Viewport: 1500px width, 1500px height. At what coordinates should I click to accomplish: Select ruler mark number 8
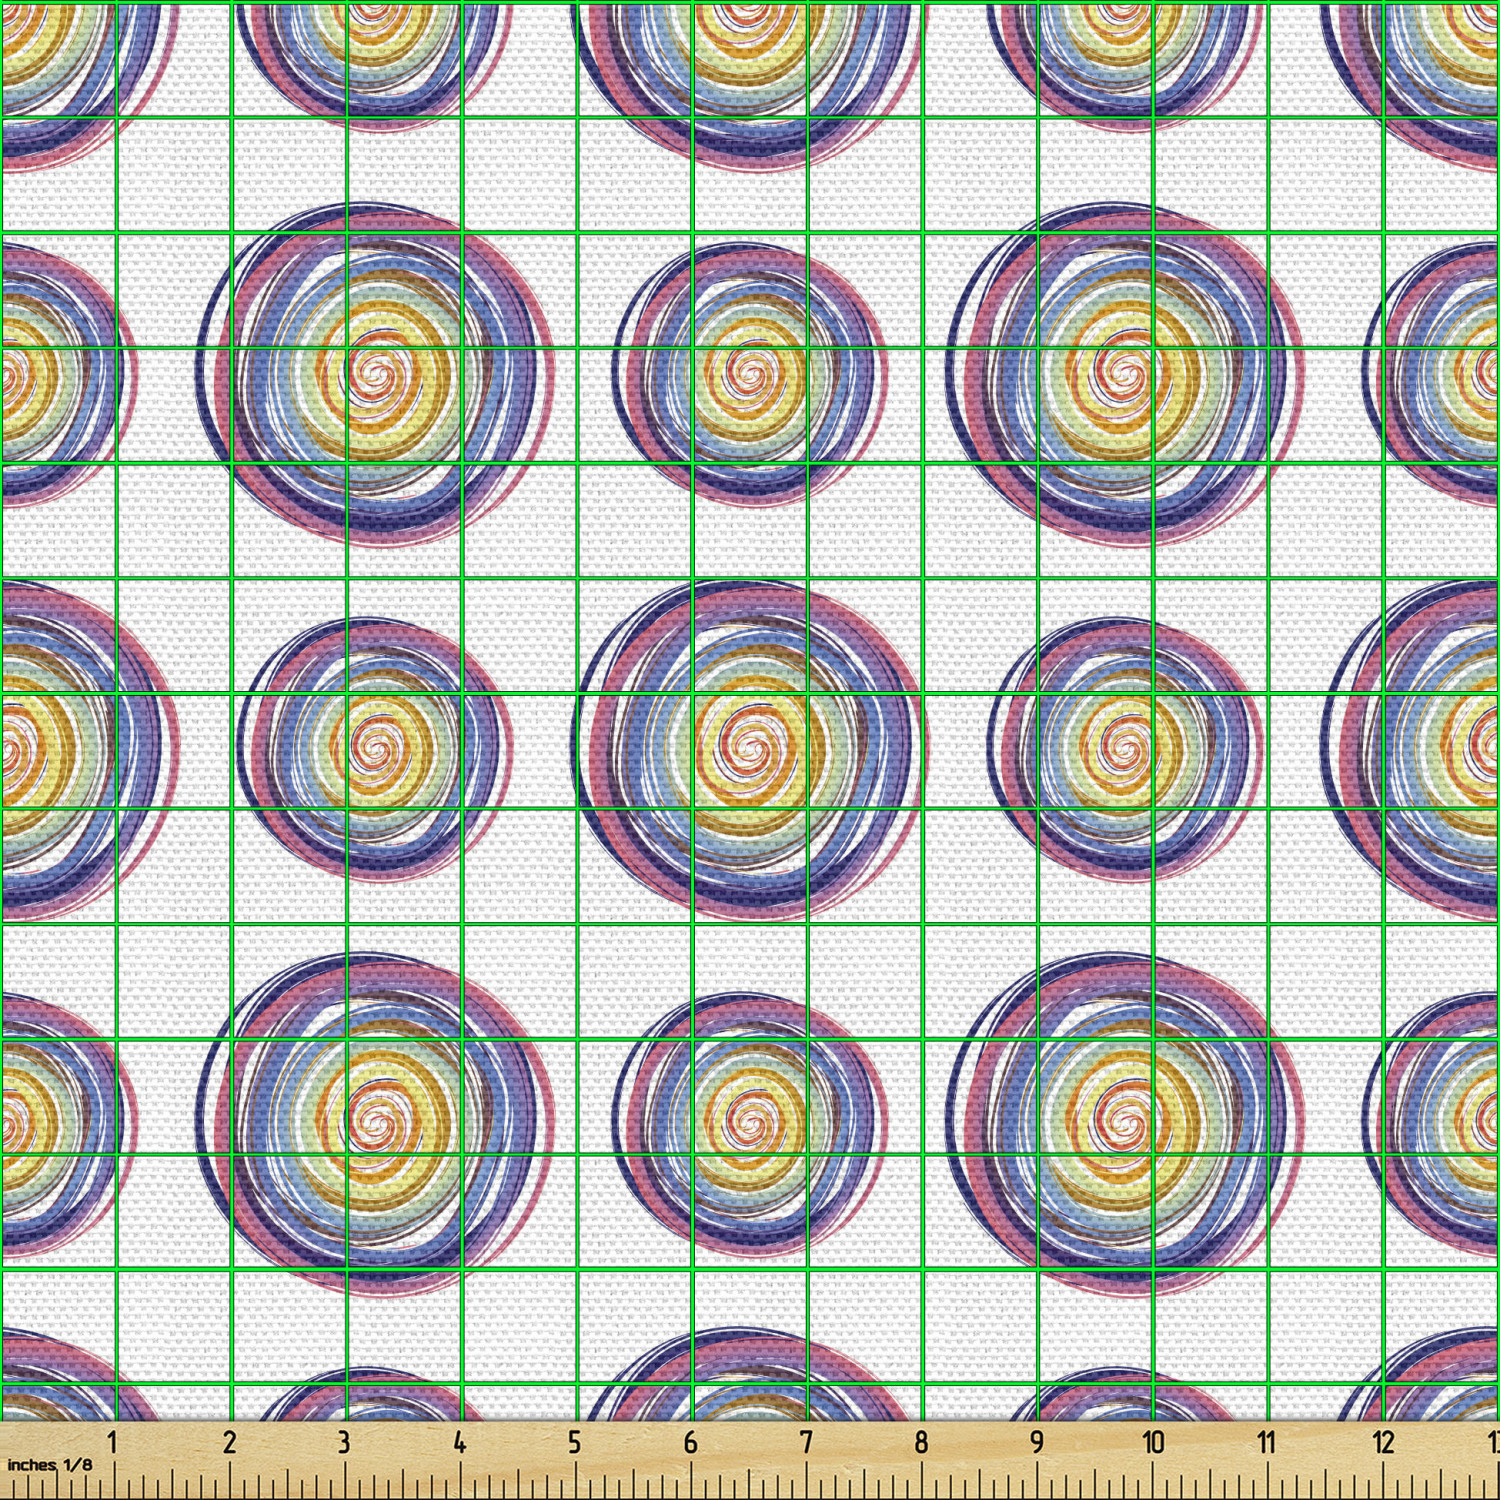coord(921,1442)
